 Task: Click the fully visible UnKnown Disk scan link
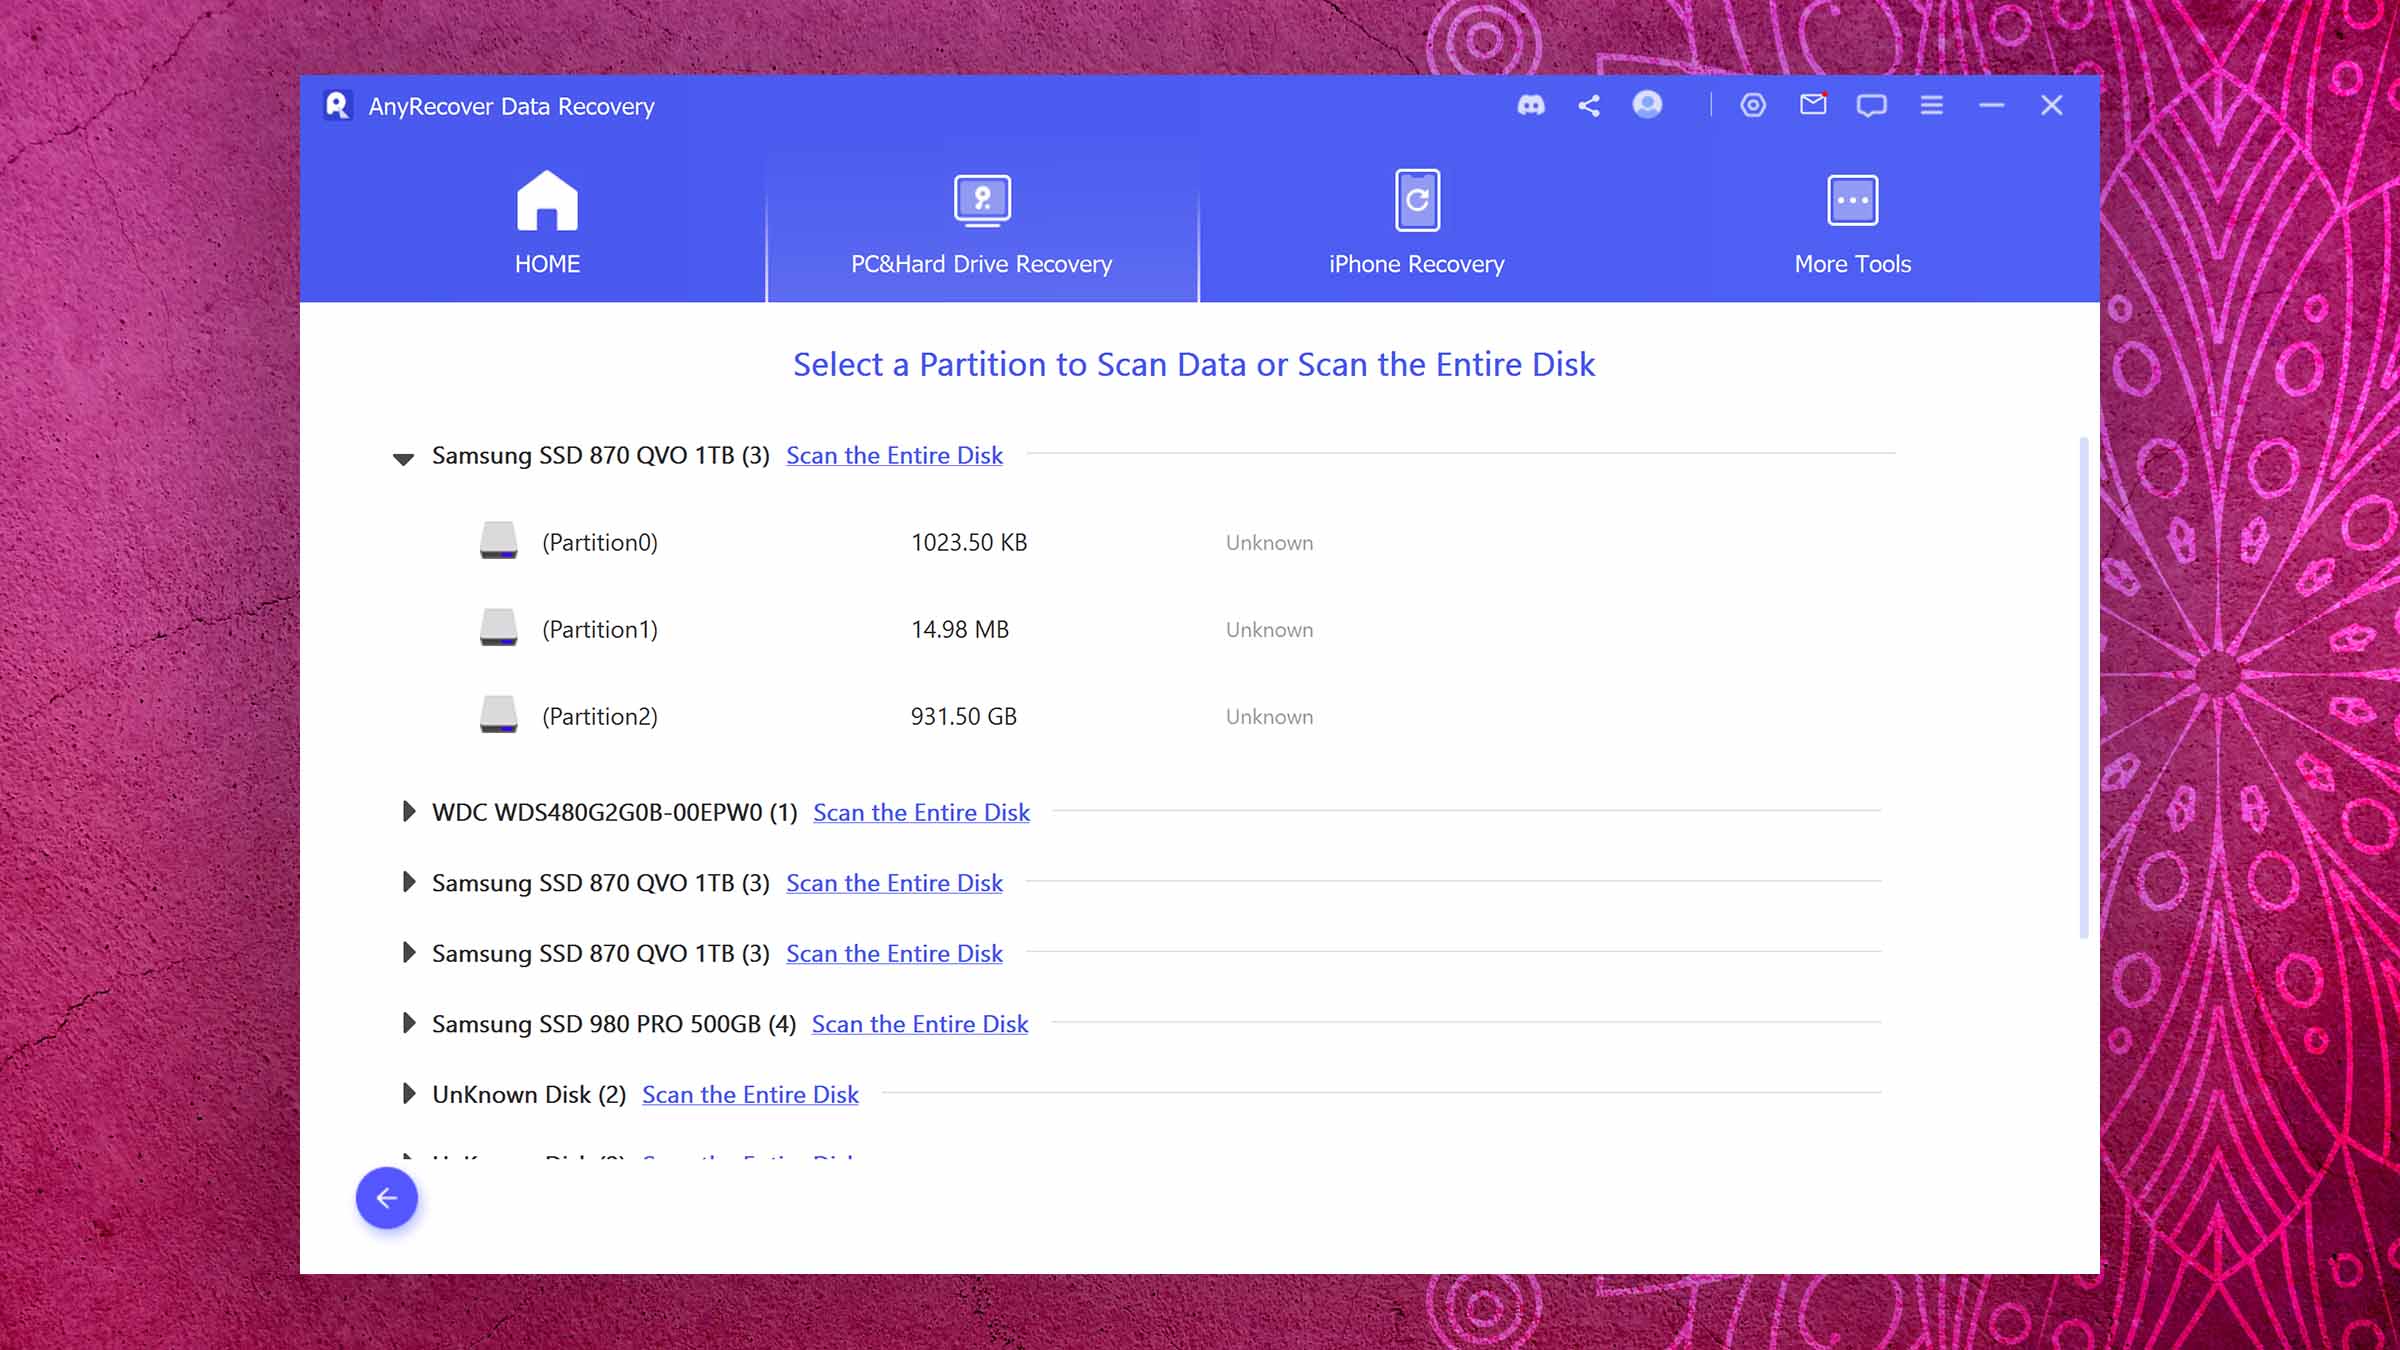(x=750, y=1094)
